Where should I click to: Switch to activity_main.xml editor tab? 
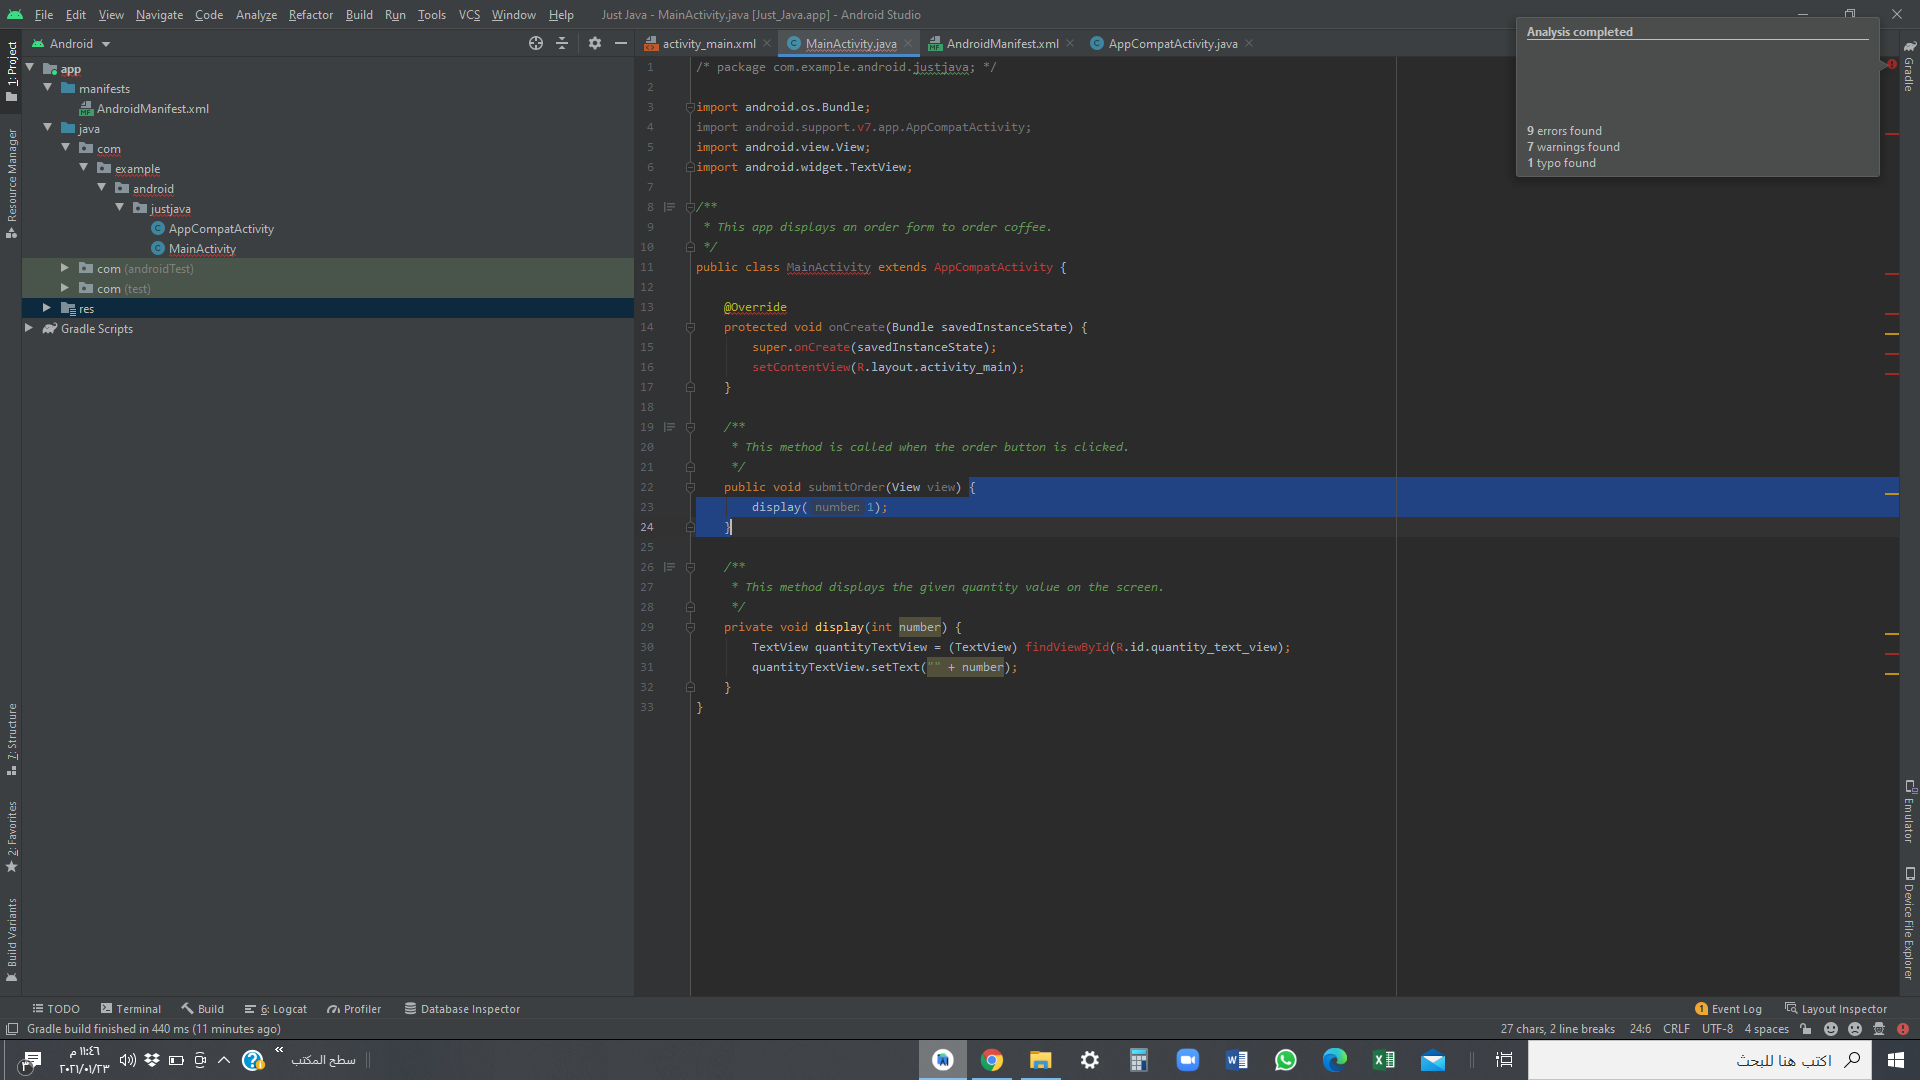tap(708, 44)
